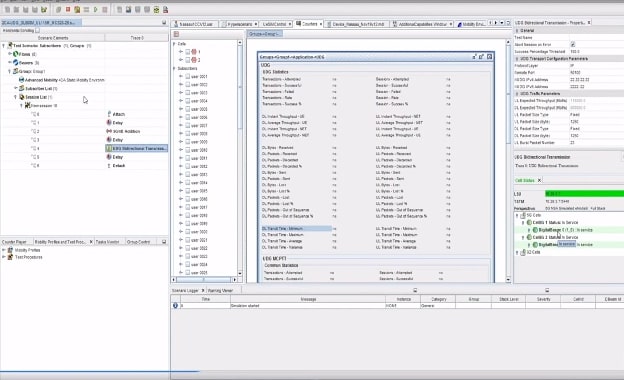Collapse the 5G Cells node in Cell States

tap(517, 215)
